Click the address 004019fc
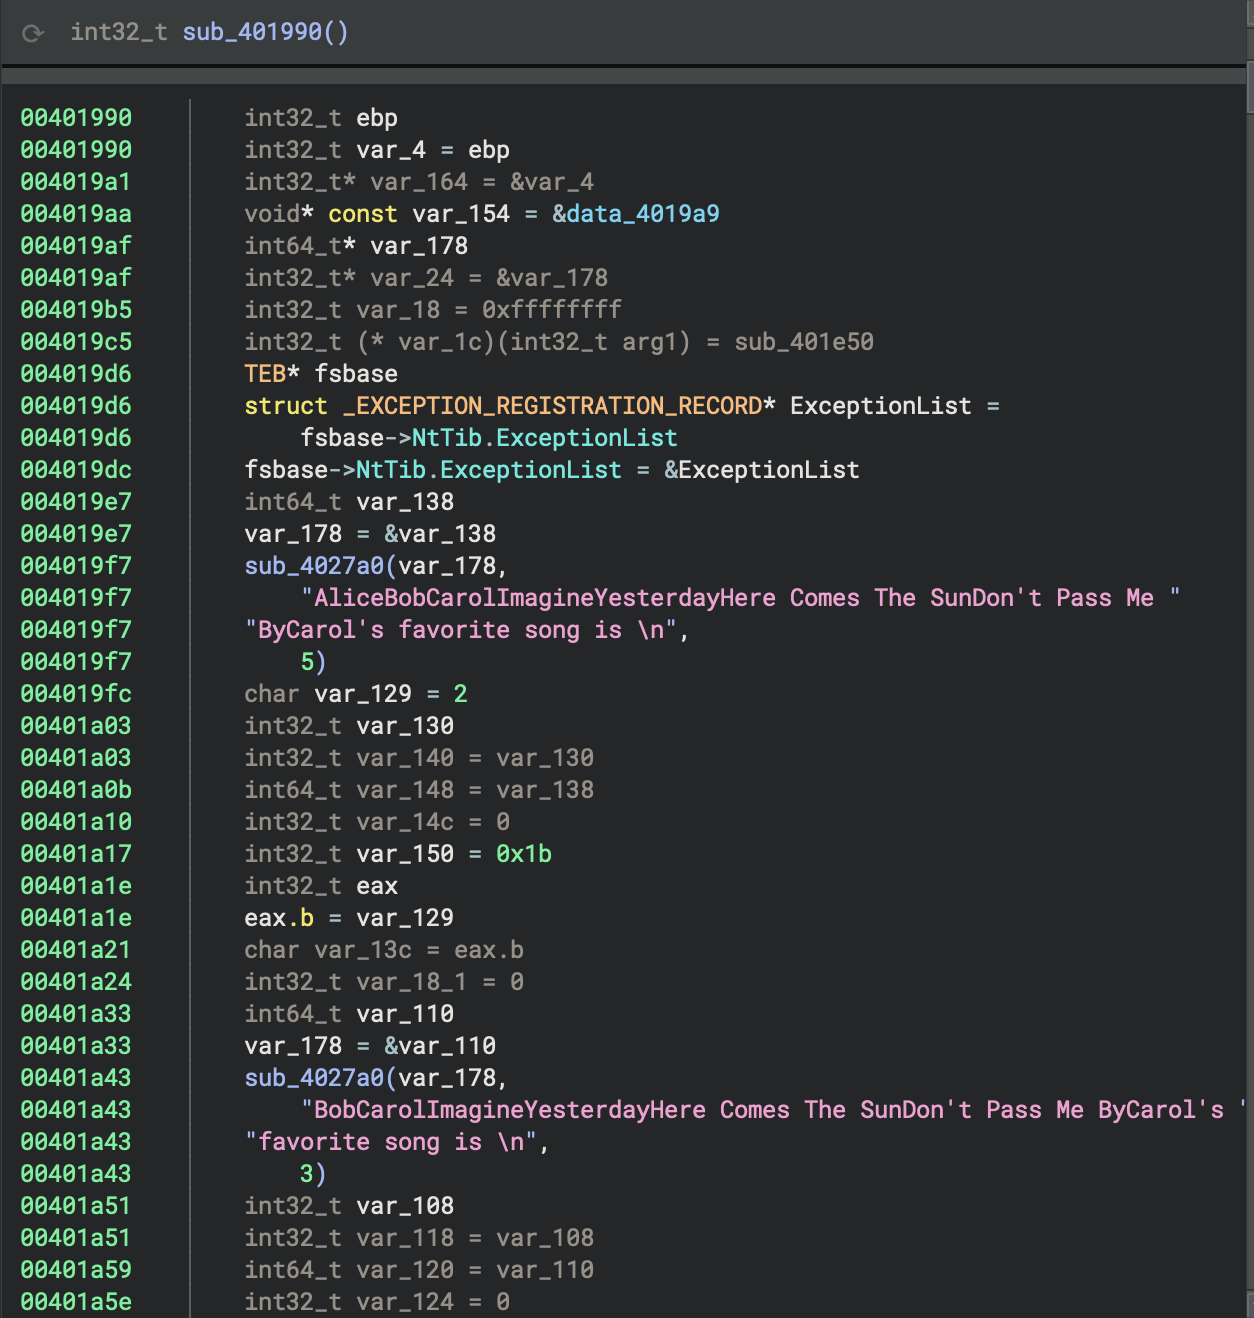This screenshot has height=1318, width=1254. 76,694
